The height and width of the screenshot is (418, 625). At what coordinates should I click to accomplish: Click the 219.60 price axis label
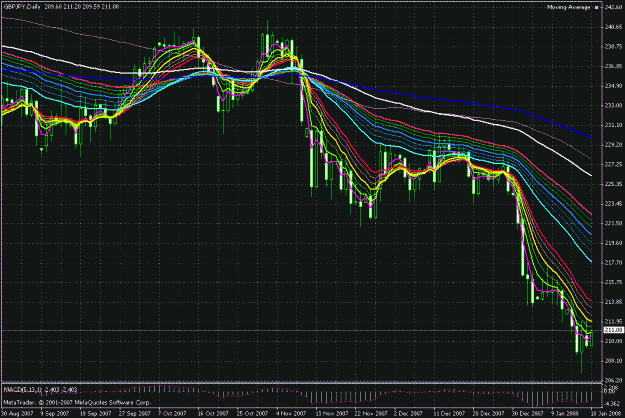[x=615, y=243]
